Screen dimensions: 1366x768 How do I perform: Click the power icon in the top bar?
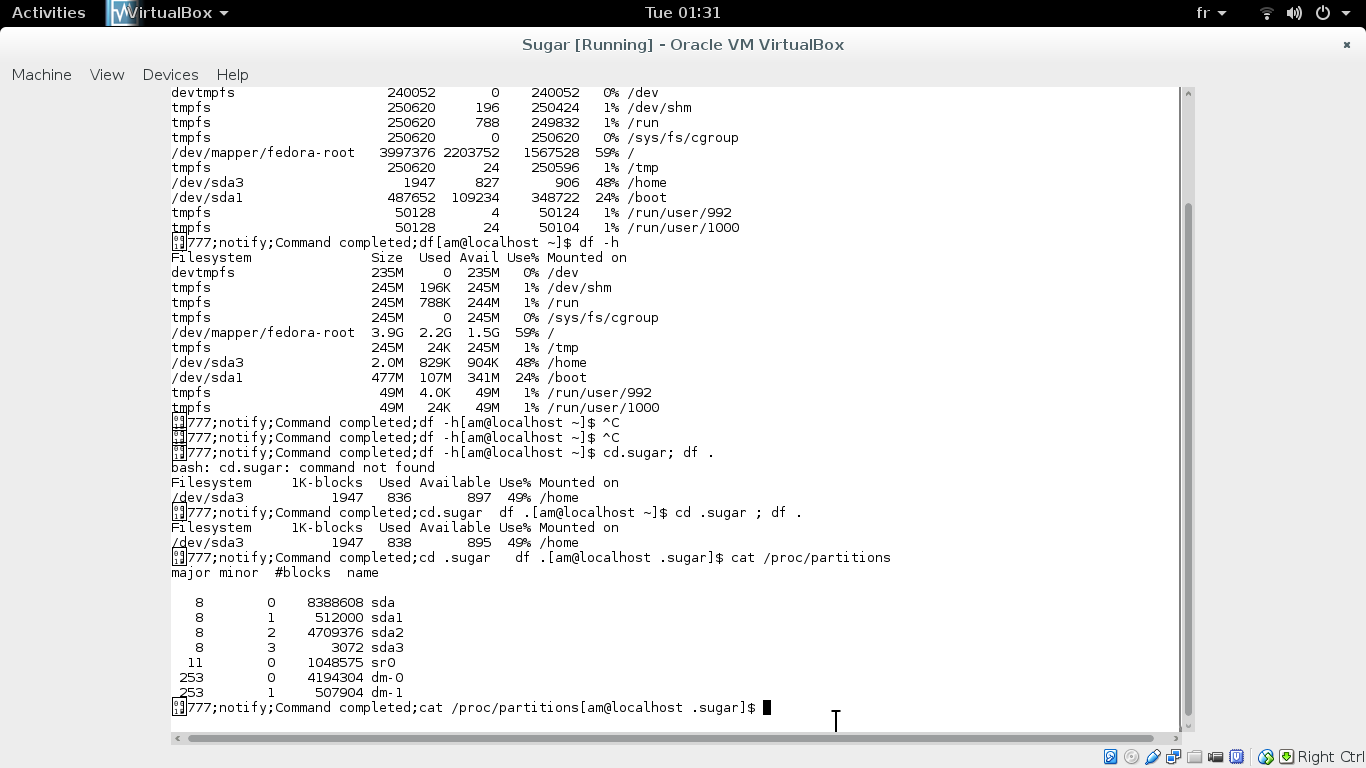(1322, 13)
